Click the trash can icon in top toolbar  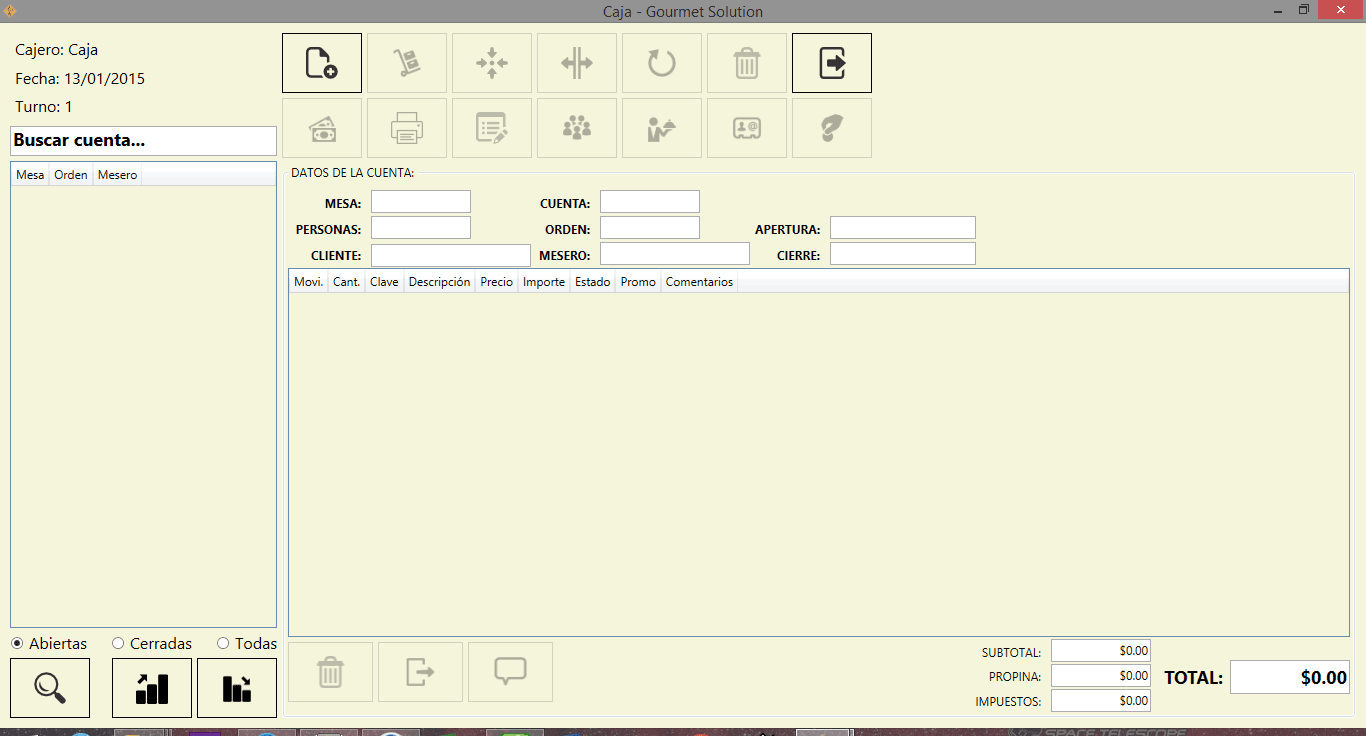(746, 63)
